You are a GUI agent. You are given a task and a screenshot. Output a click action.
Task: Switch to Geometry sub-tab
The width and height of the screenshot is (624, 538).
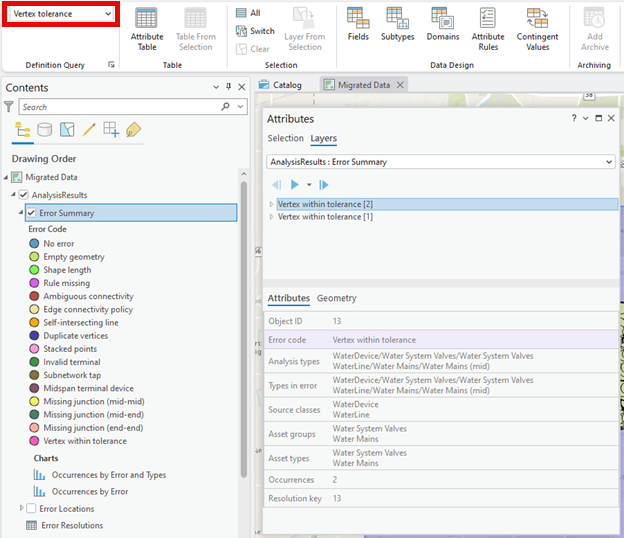pyautogui.click(x=337, y=298)
